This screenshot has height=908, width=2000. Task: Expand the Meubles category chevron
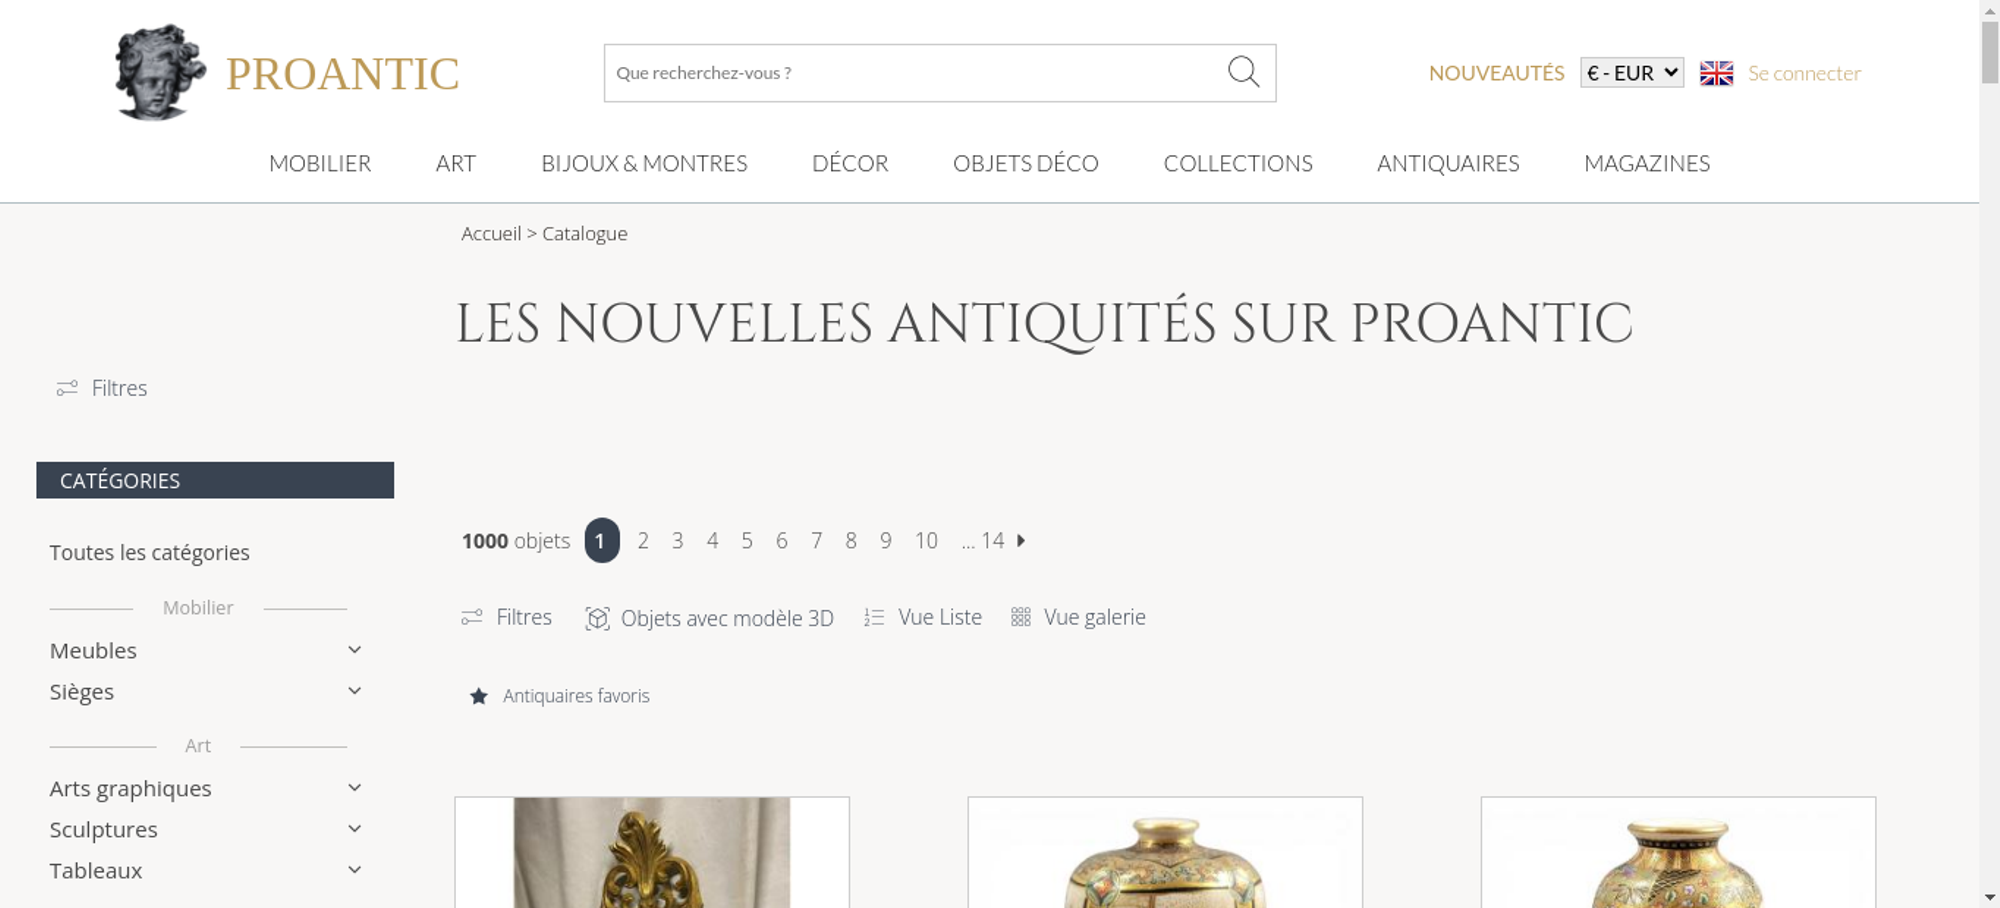(x=354, y=650)
